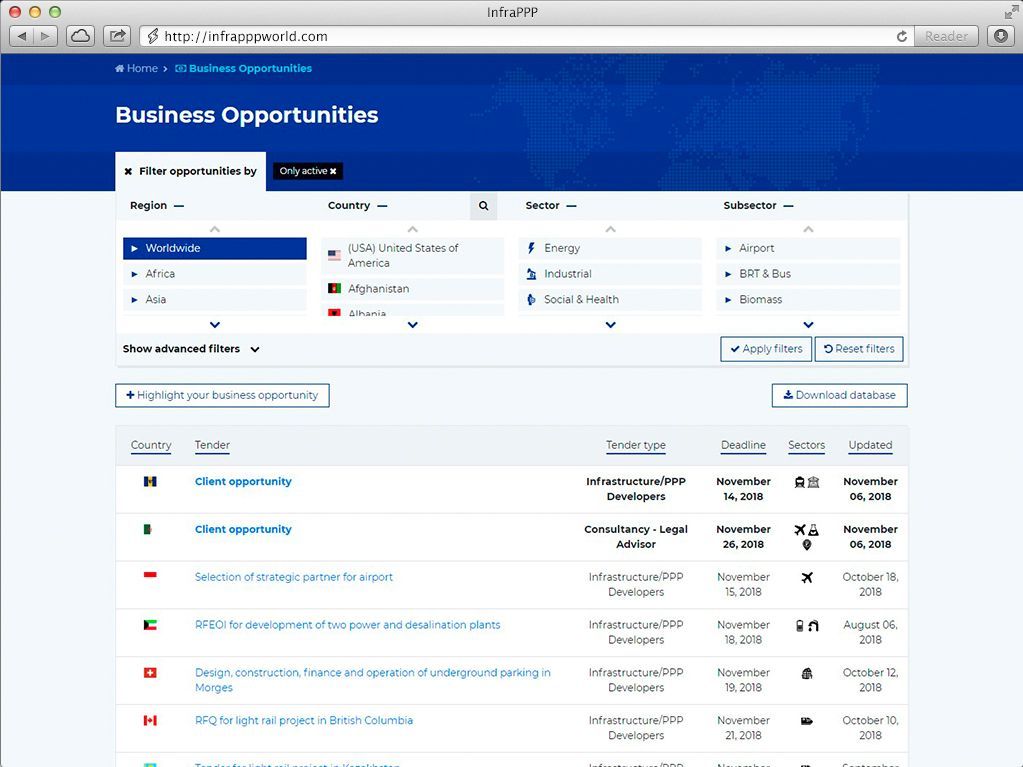This screenshot has height=767, width=1023.
Task: Click the Share icon in browser toolbar
Action: click(x=117, y=36)
